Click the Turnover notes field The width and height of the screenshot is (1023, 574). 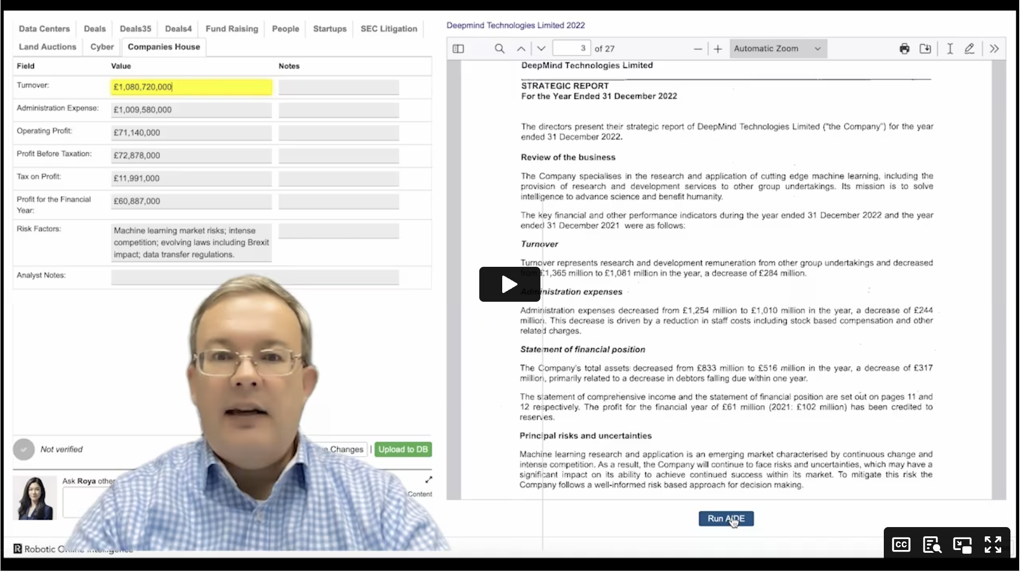[x=340, y=87]
